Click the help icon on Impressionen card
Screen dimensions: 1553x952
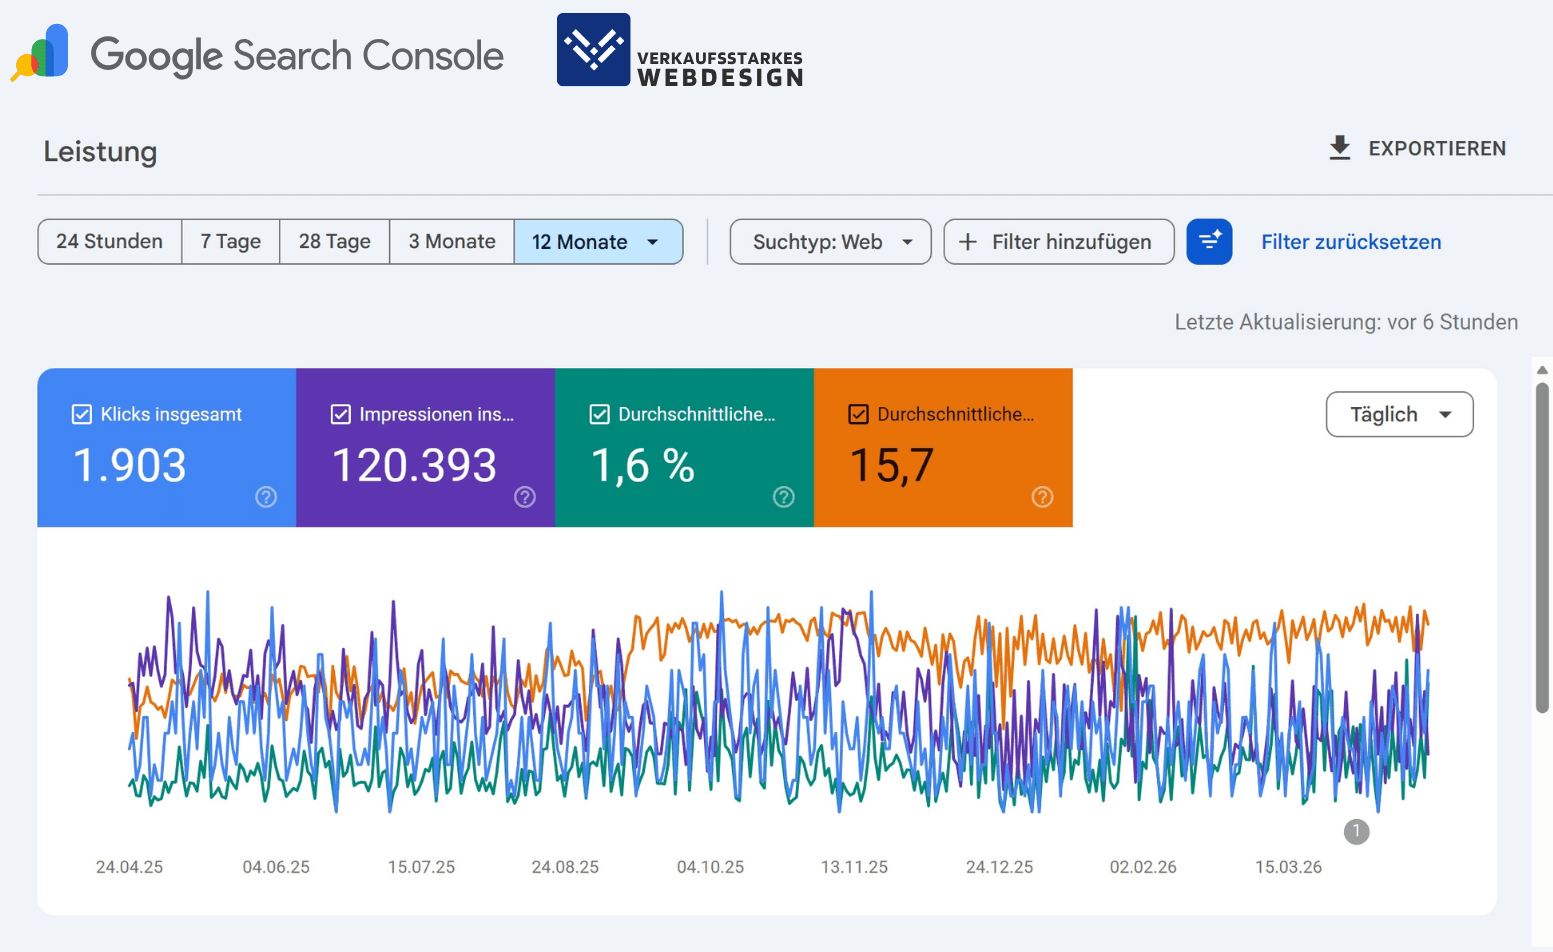click(x=524, y=496)
